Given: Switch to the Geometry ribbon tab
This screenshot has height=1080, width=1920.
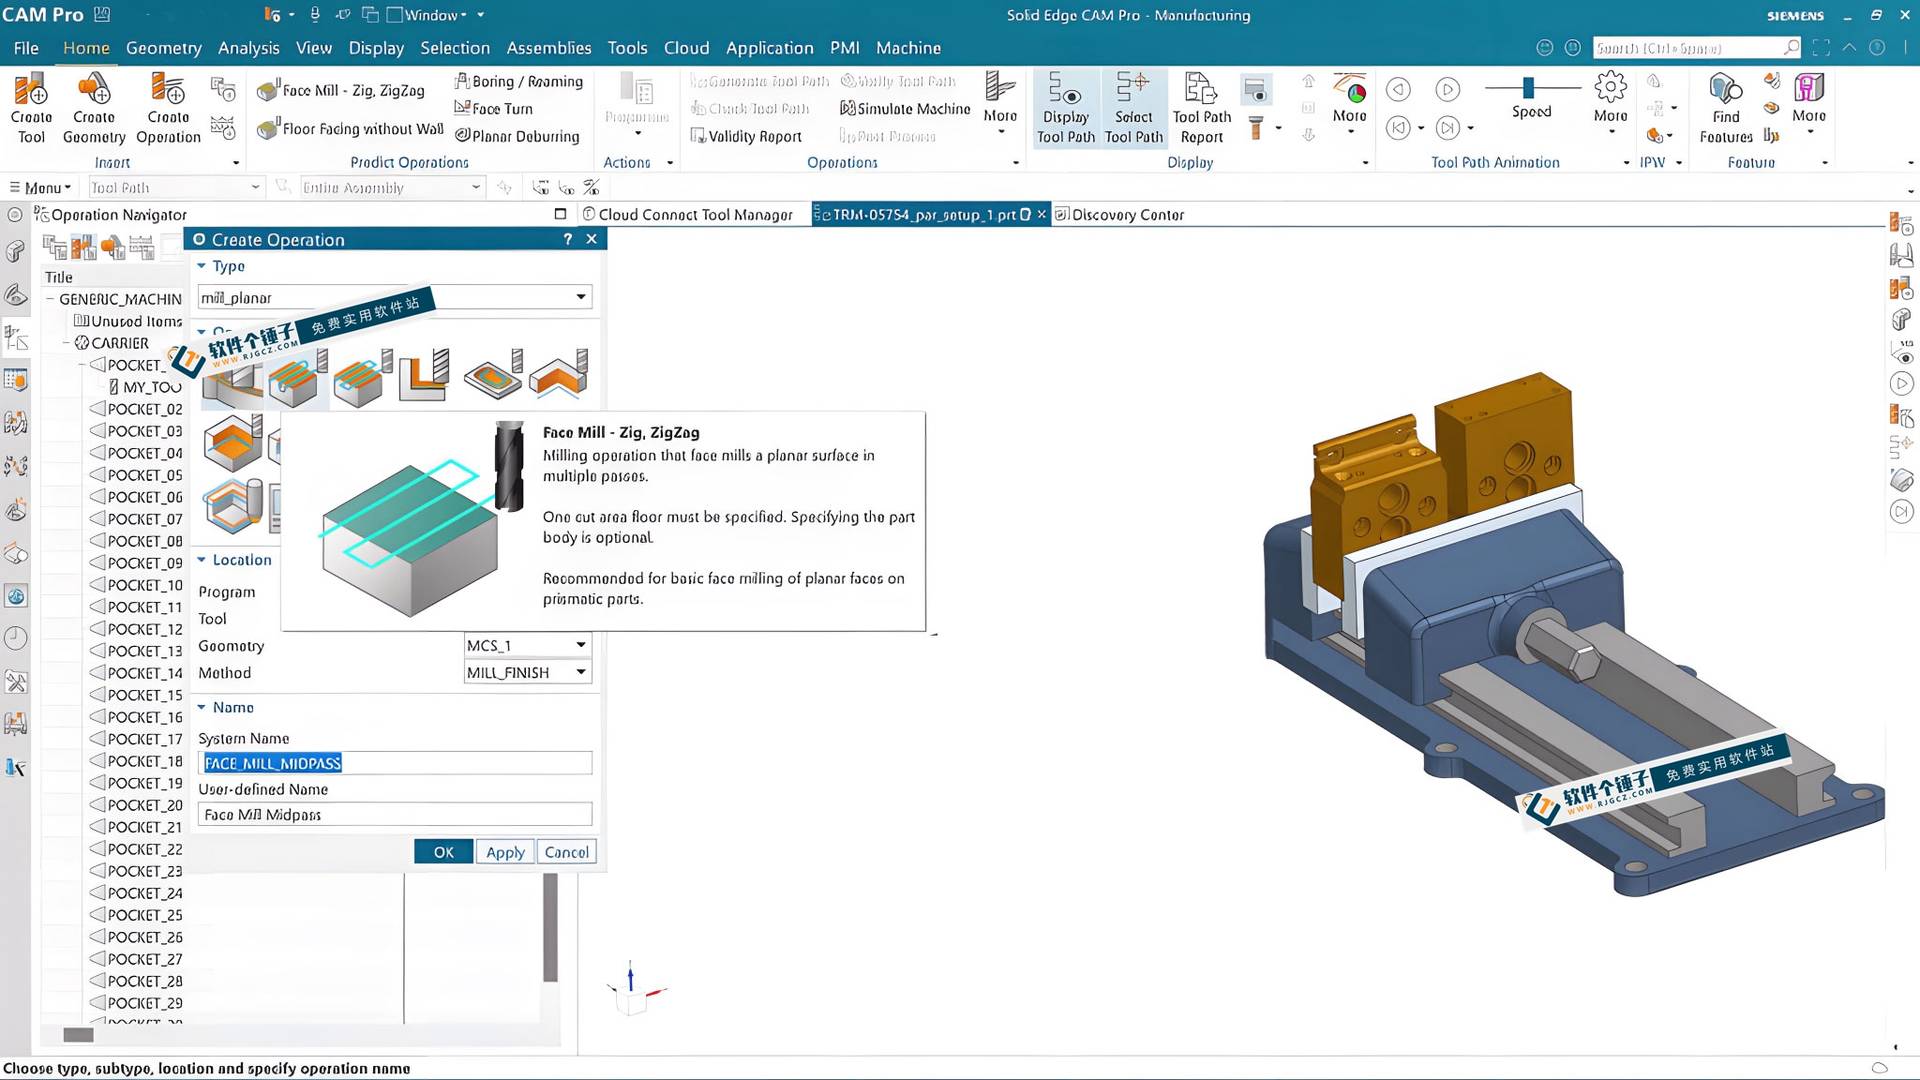Looking at the screenshot, I should tap(163, 48).
